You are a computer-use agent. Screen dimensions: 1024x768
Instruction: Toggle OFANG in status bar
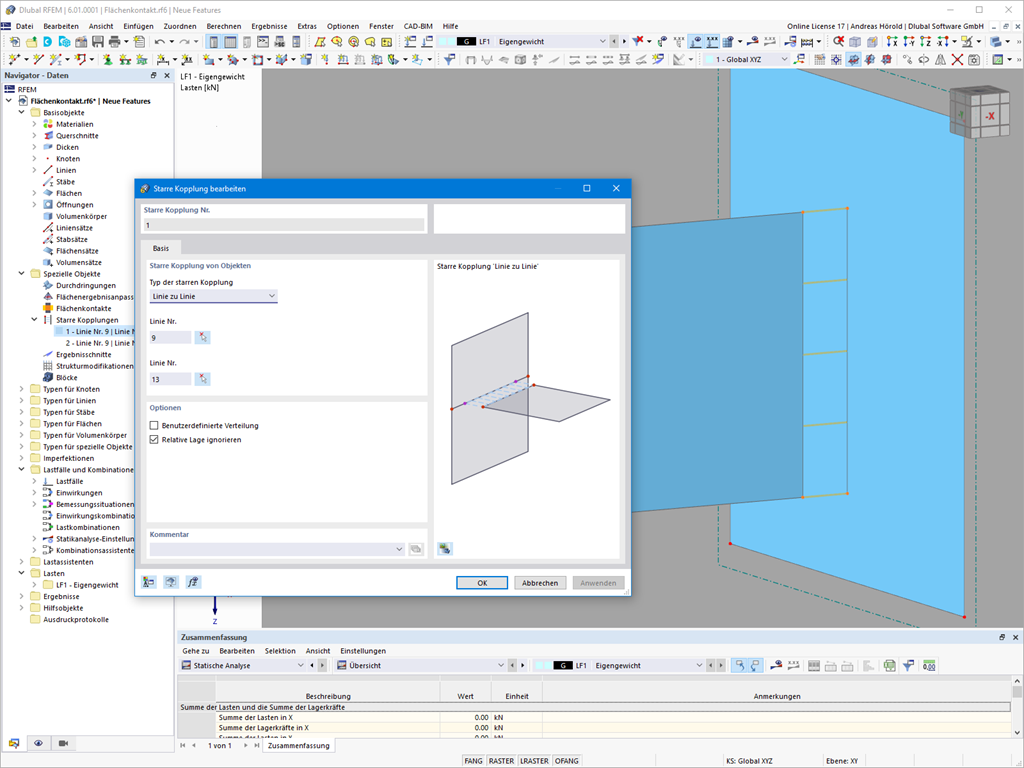click(566, 761)
